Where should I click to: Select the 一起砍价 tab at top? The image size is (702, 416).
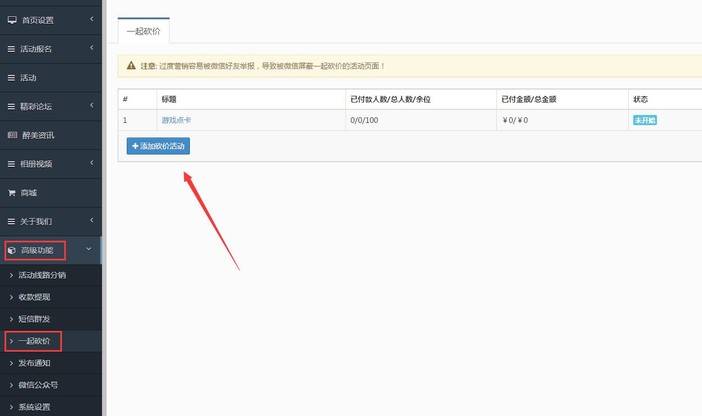[x=143, y=32]
